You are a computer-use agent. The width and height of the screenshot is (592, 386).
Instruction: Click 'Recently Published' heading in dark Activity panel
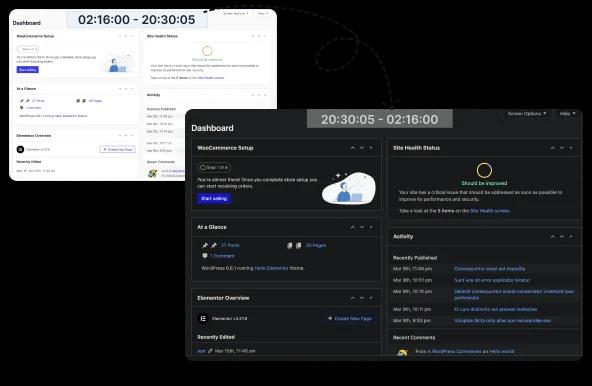[x=415, y=258]
